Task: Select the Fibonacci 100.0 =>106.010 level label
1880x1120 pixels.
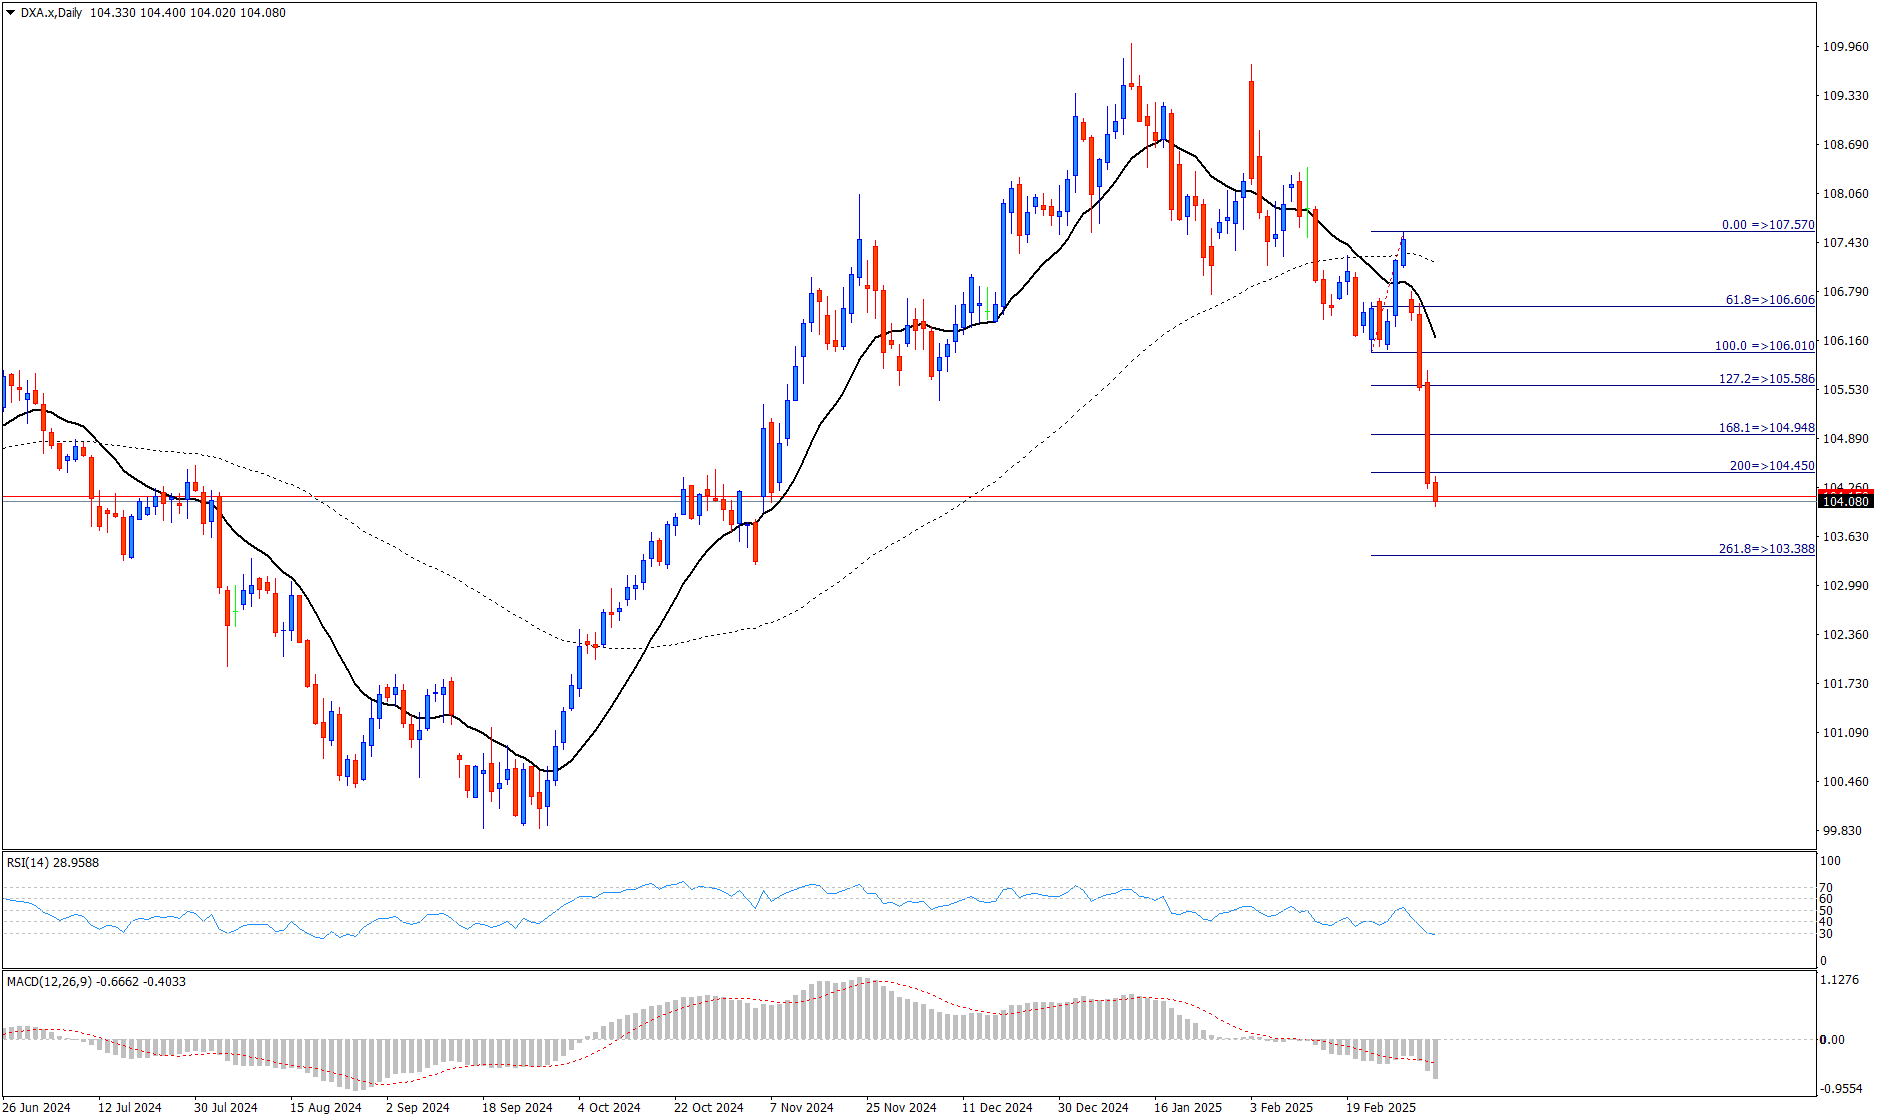Action: coord(1764,346)
